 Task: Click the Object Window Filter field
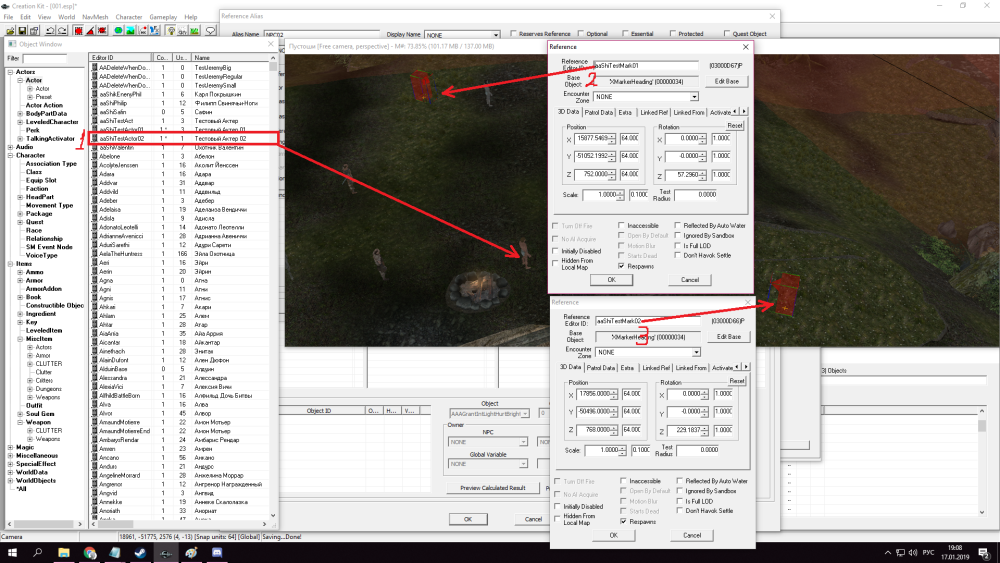pyautogui.click(x=45, y=59)
